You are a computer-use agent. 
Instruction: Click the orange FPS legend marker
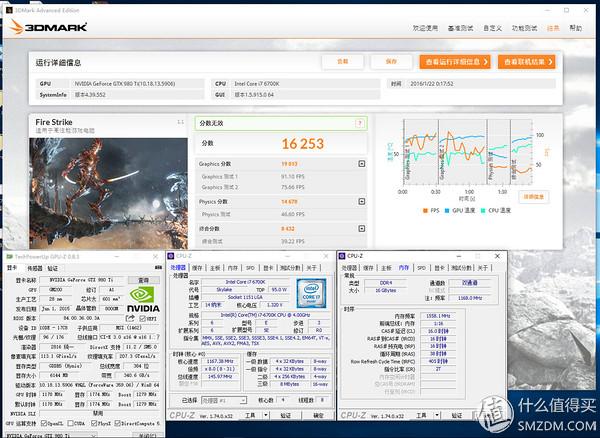[x=425, y=210]
